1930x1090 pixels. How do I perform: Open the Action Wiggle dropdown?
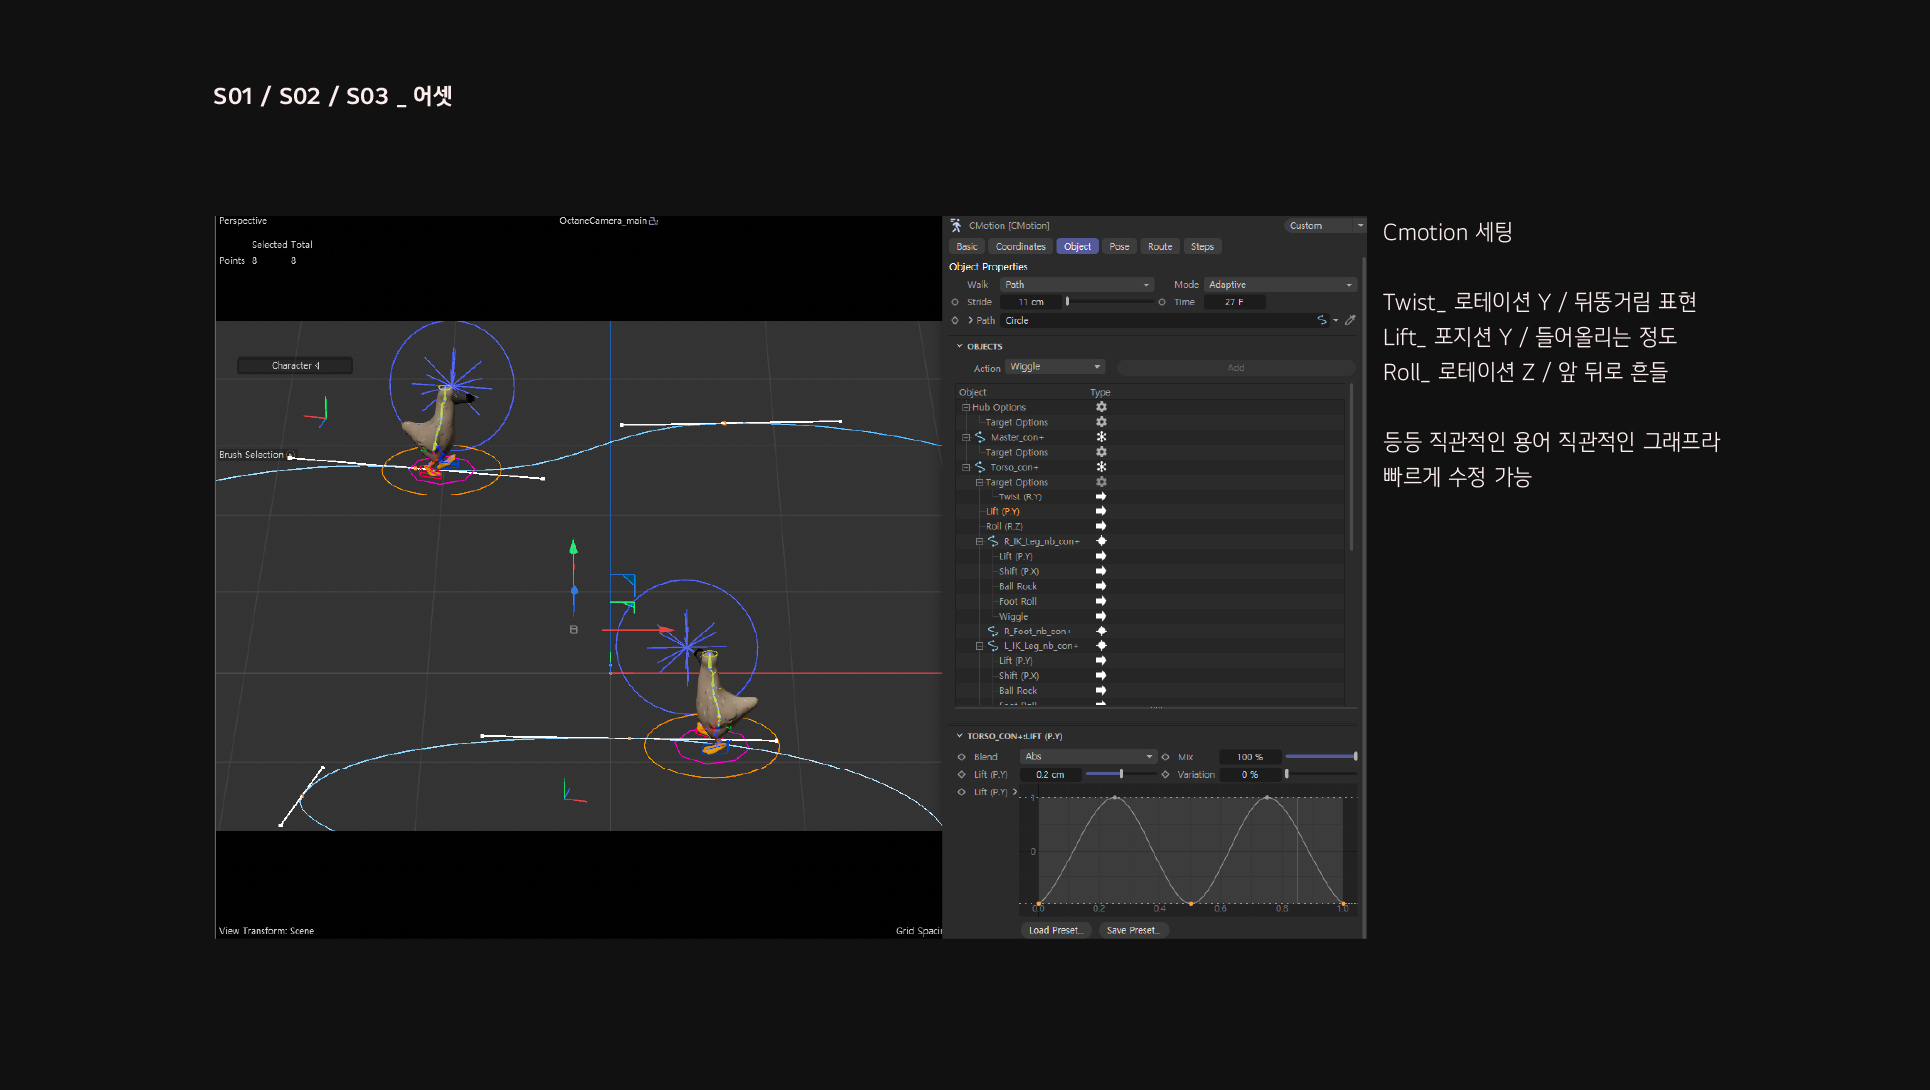click(1055, 367)
